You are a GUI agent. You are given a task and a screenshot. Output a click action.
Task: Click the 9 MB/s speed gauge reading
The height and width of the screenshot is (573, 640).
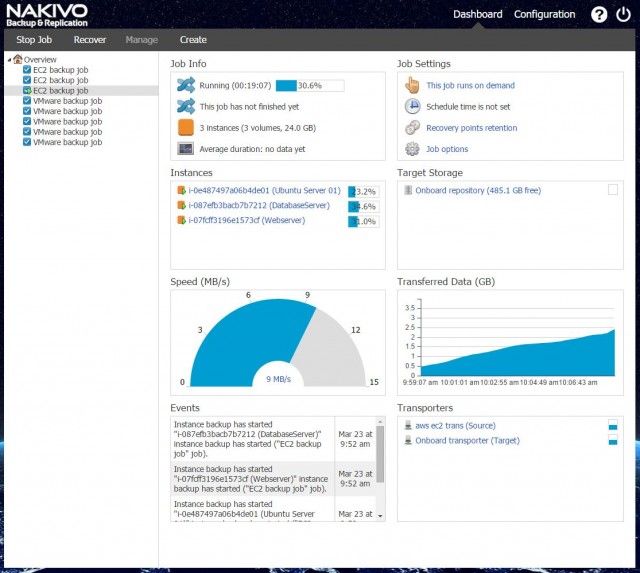(278, 379)
